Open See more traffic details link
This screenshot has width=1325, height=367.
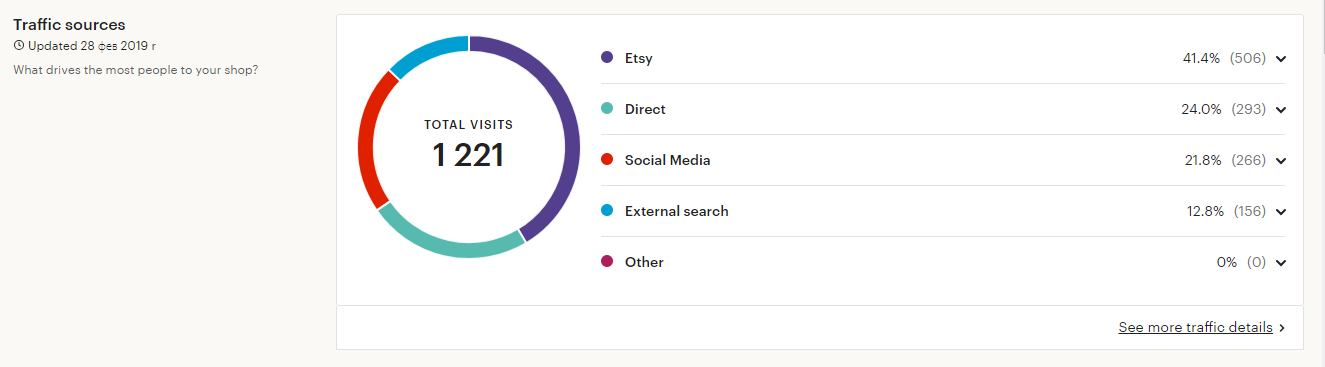point(1195,327)
